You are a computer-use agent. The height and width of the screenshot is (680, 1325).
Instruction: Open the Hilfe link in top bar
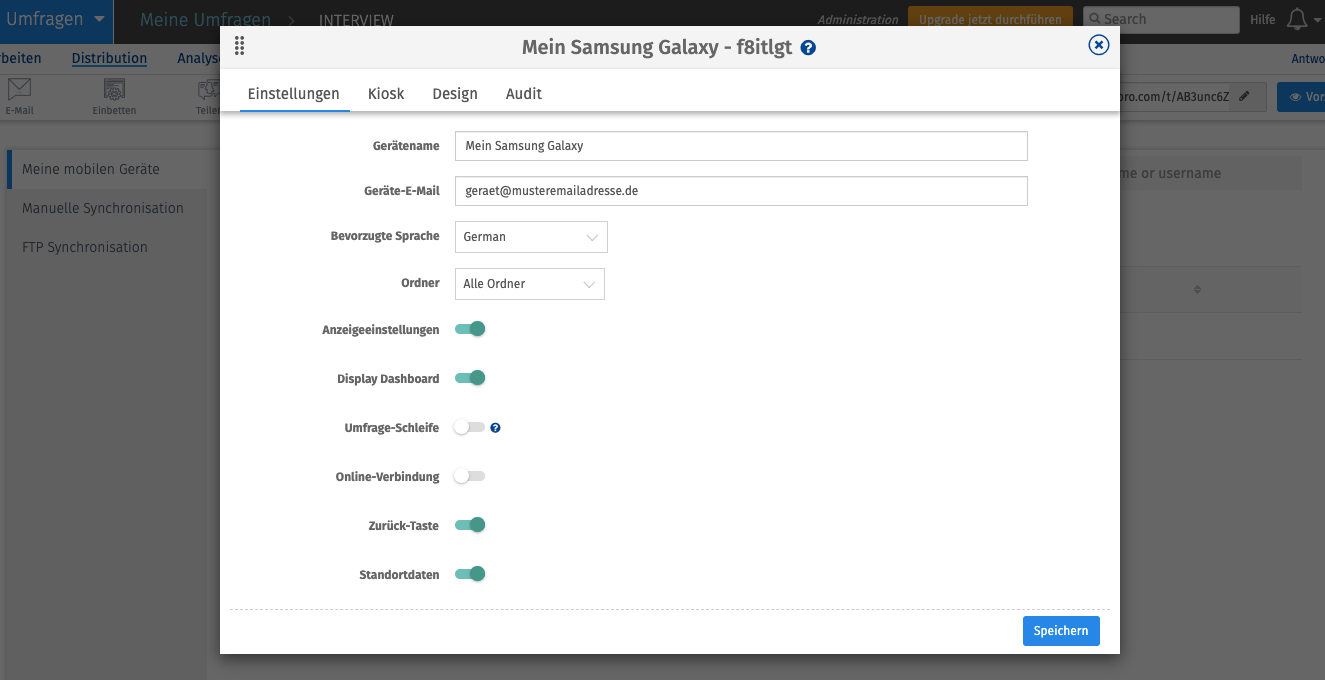click(x=1263, y=19)
